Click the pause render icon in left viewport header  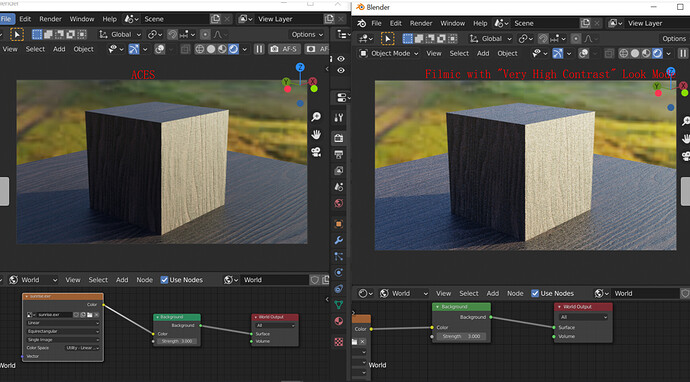259,49
